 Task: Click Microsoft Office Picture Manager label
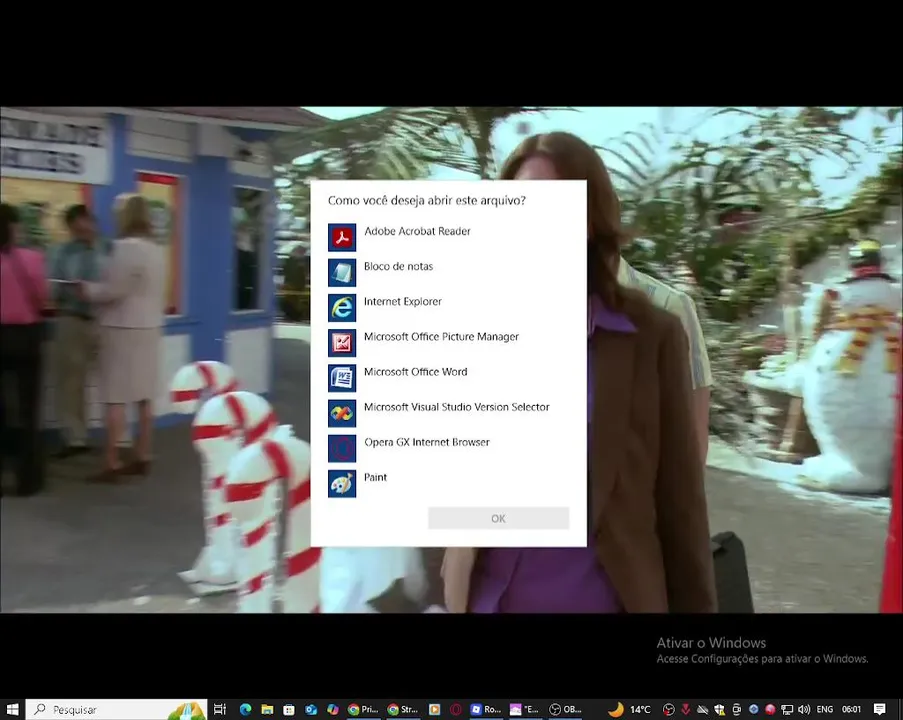[441, 336]
